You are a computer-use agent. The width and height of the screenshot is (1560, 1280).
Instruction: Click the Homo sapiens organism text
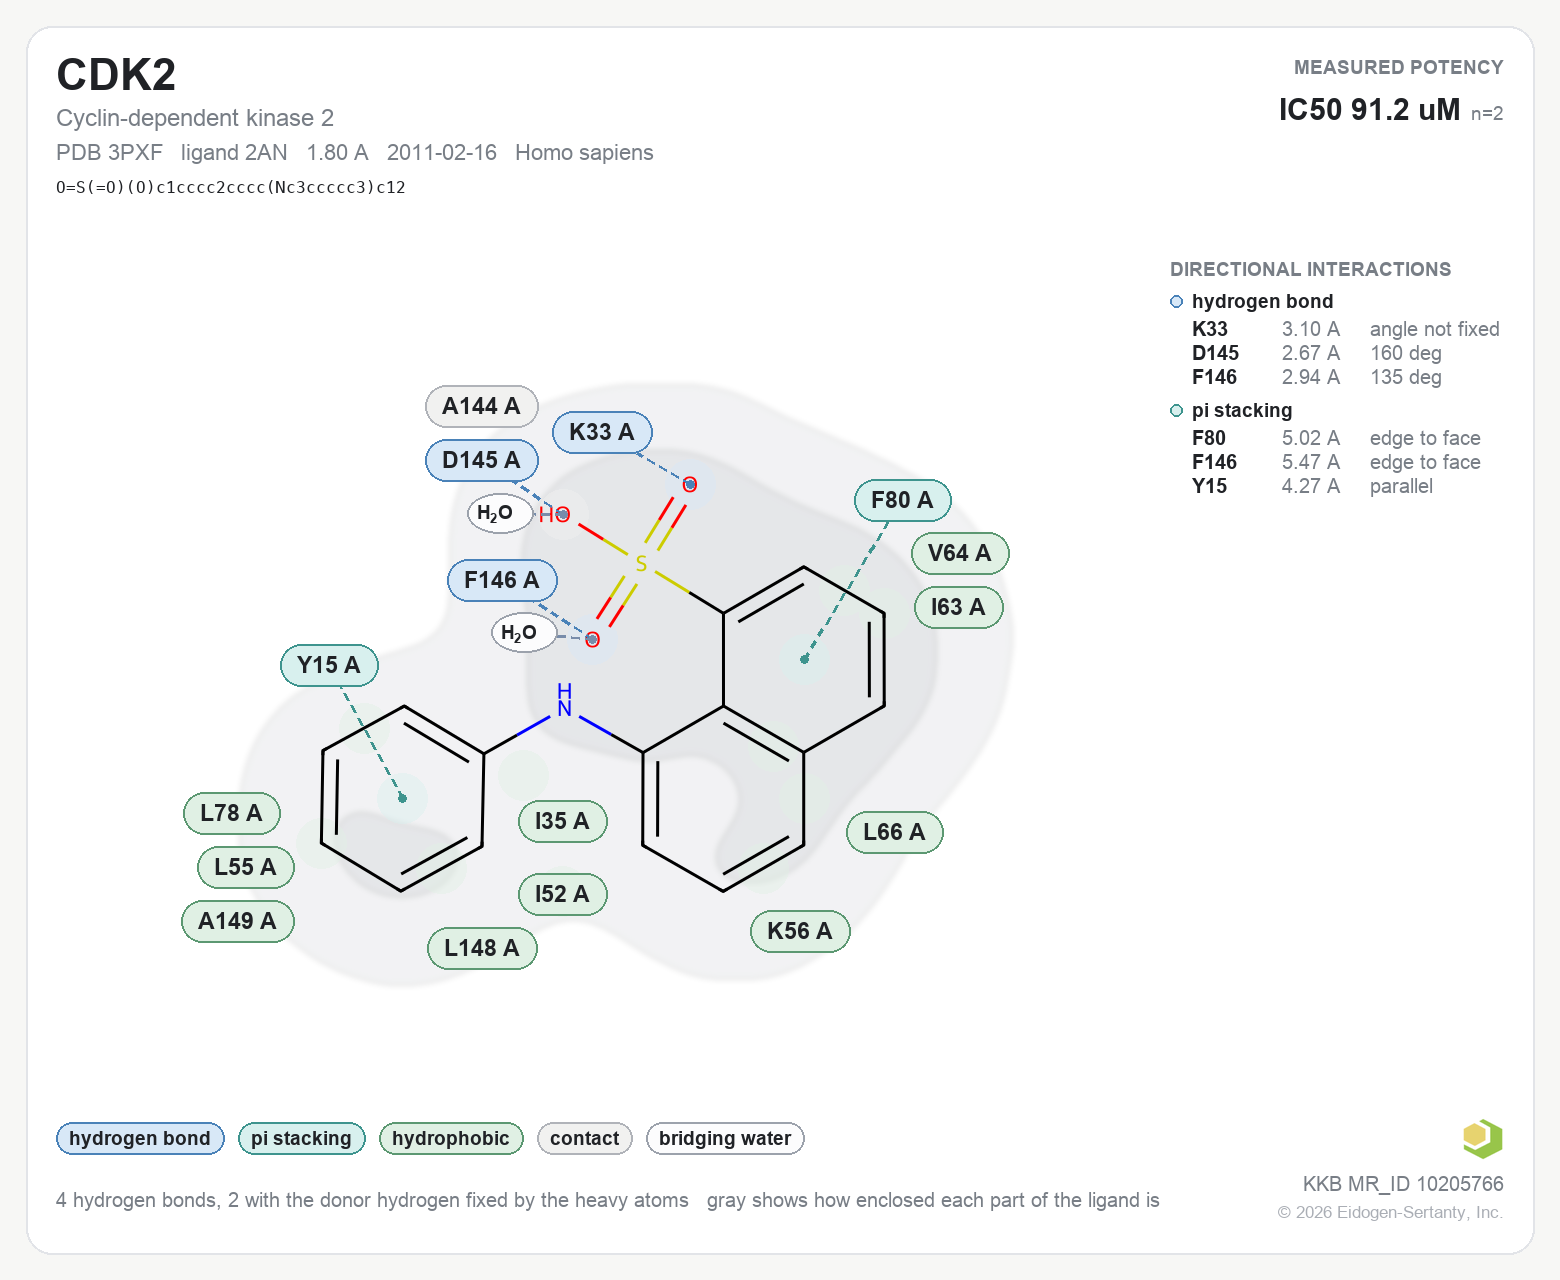(x=584, y=153)
